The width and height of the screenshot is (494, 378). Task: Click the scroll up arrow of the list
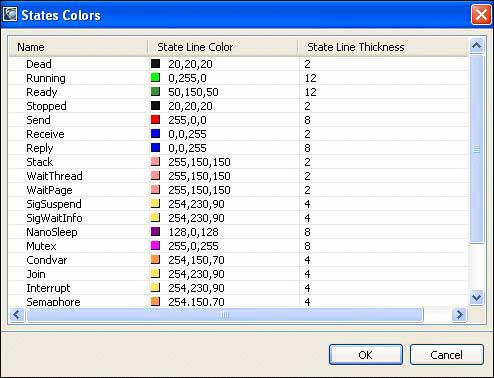[x=477, y=45]
